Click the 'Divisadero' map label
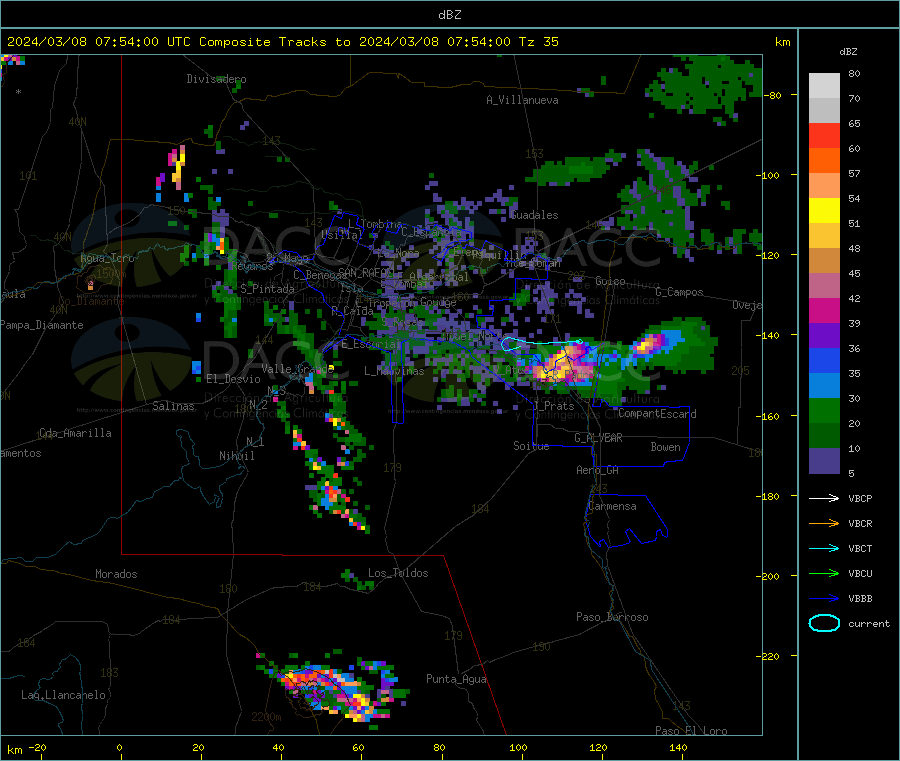The image size is (900, 761). (x=216, y=79)
